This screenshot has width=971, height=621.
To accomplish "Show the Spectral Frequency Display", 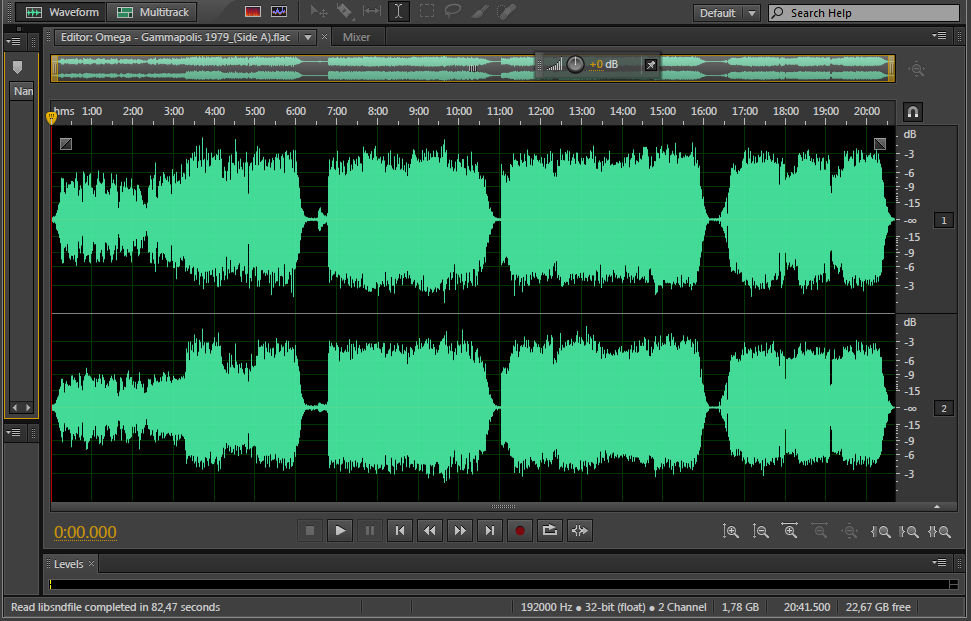I will (253, 12).
